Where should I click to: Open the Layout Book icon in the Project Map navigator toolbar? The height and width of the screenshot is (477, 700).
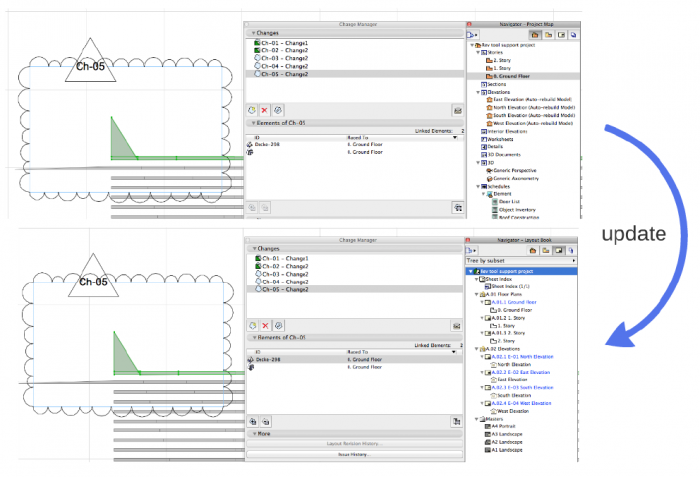[x=562, y=35]
